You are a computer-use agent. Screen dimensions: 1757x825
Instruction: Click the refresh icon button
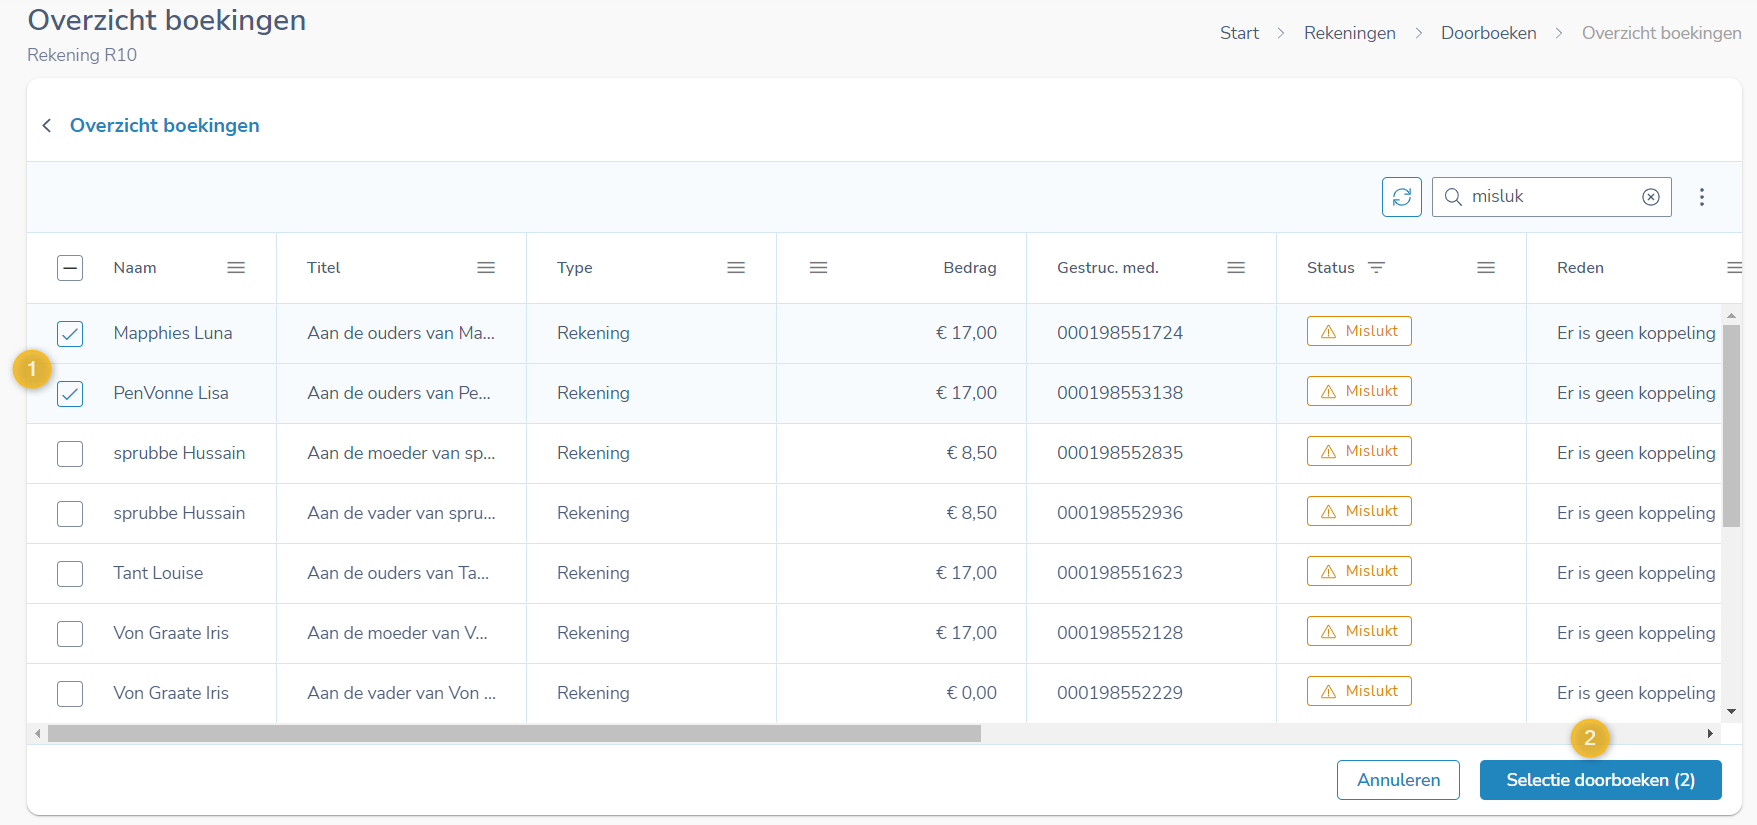[1401, 197]
